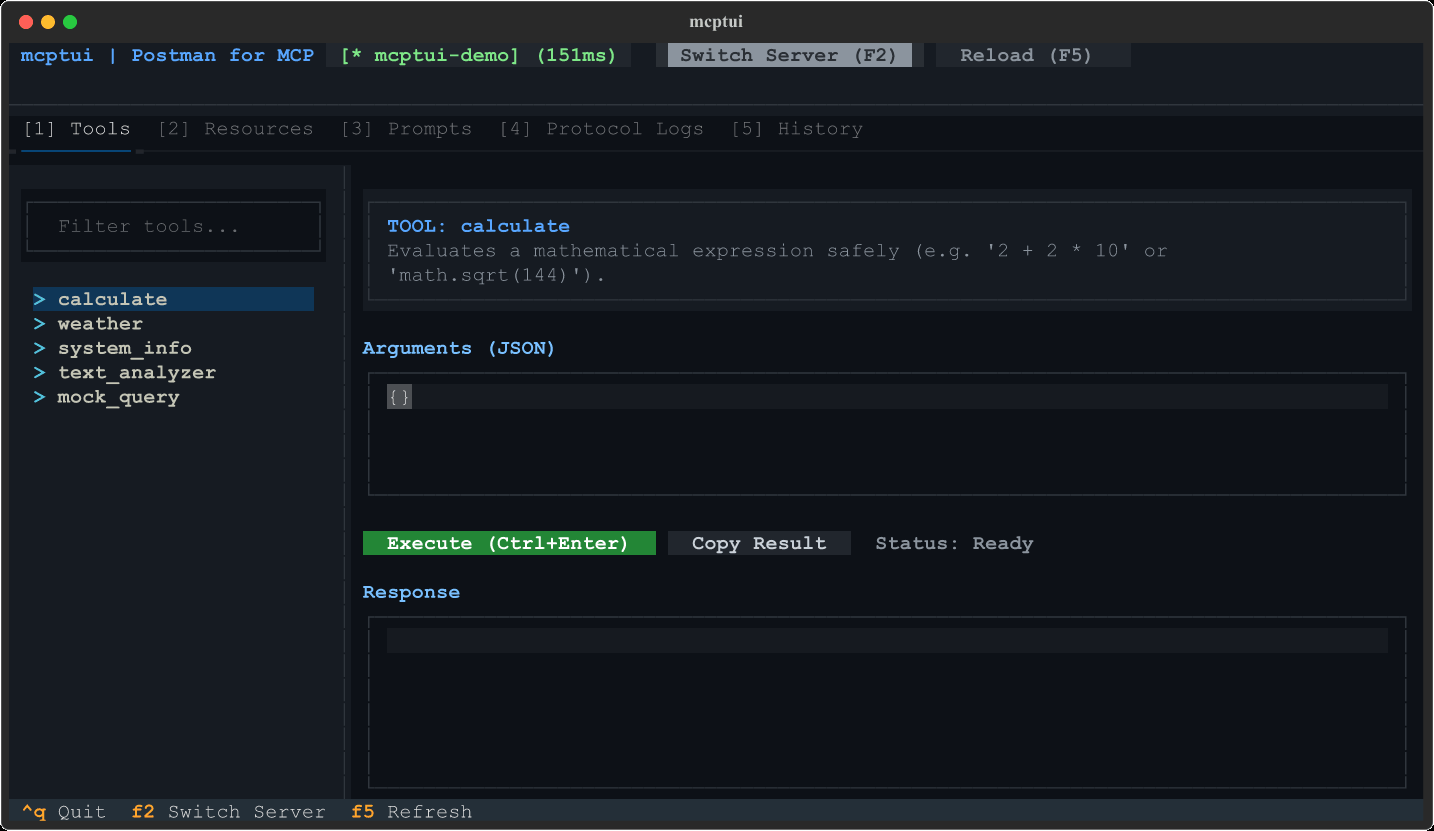Click the 'Arguments (JSON)' label
Screen dimensions: 1434x831
point(458,348)
